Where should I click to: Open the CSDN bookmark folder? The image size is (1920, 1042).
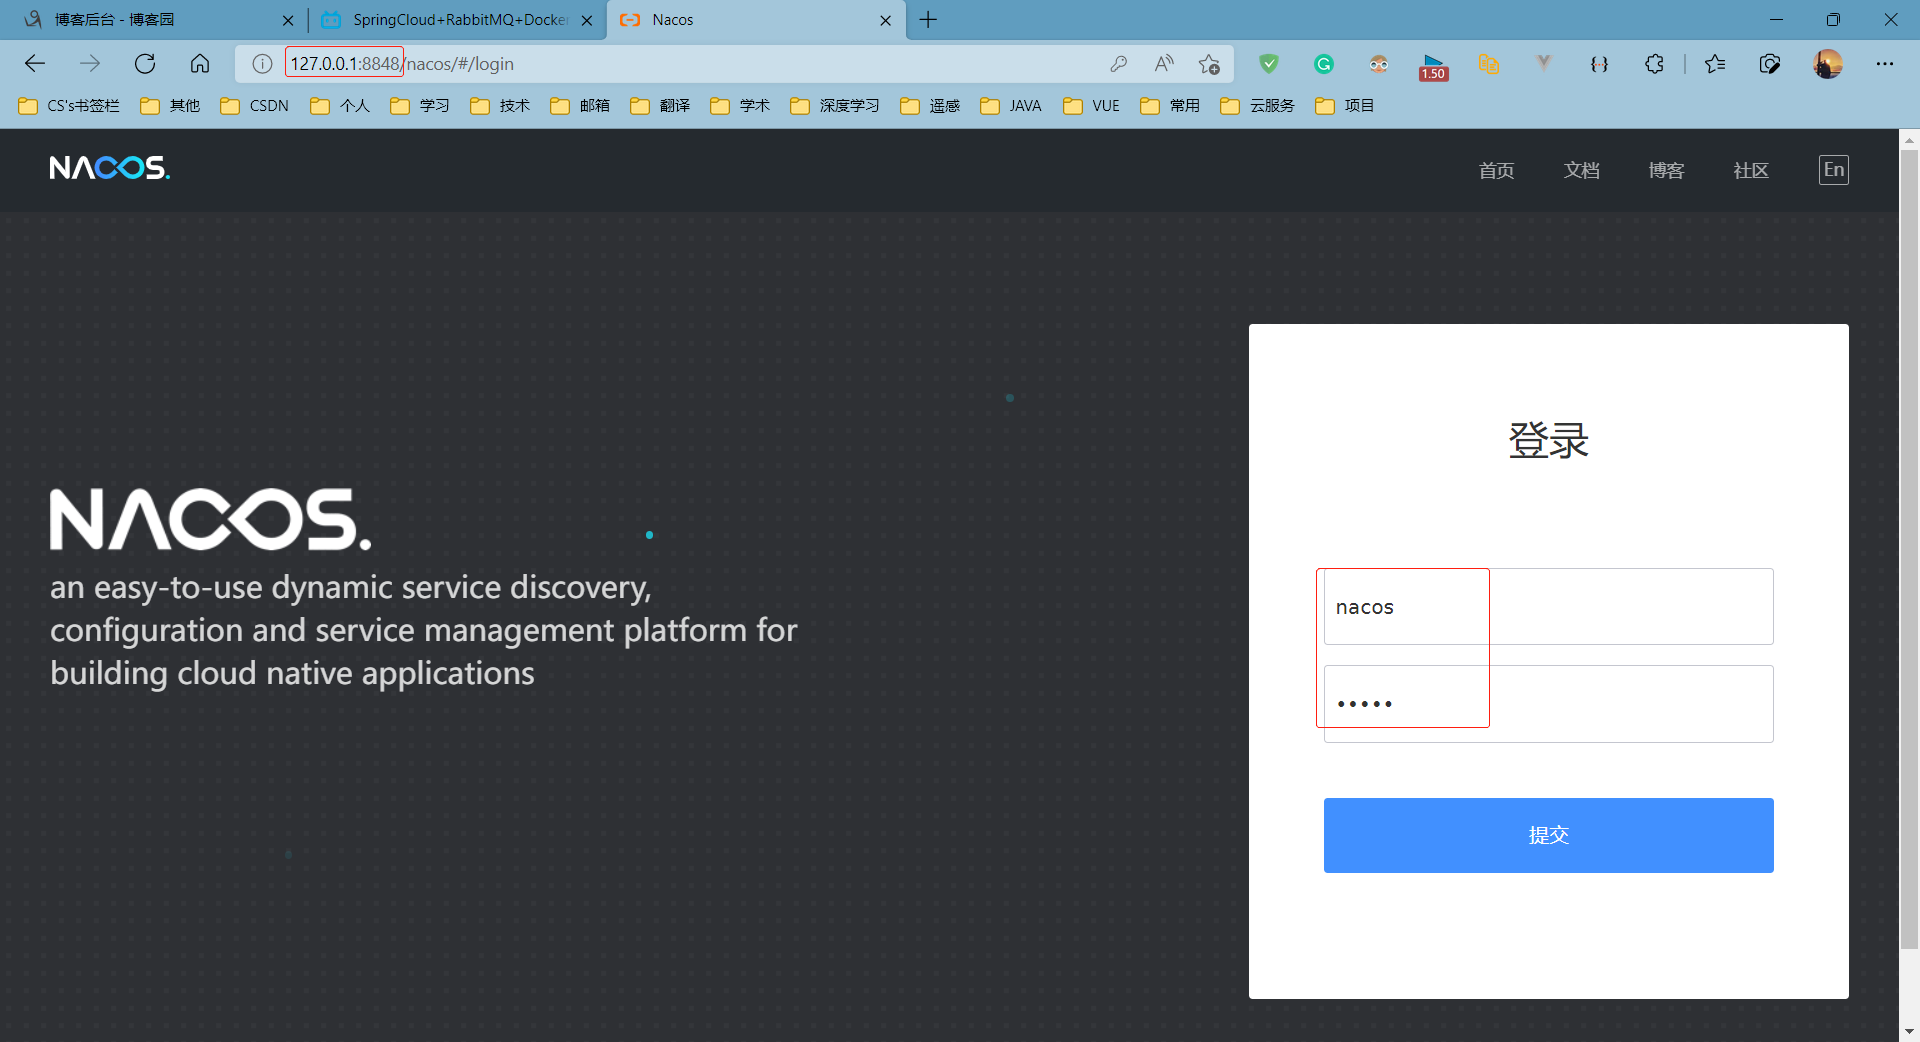click(x=255, y=106)
